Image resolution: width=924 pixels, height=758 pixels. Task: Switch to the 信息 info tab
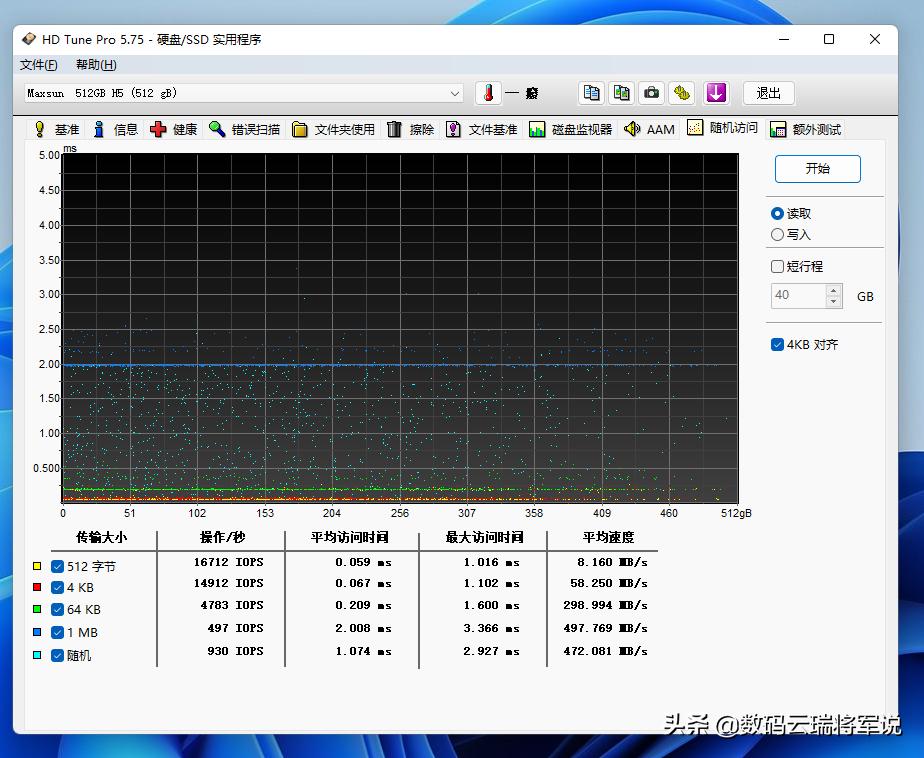coord(116,129)
